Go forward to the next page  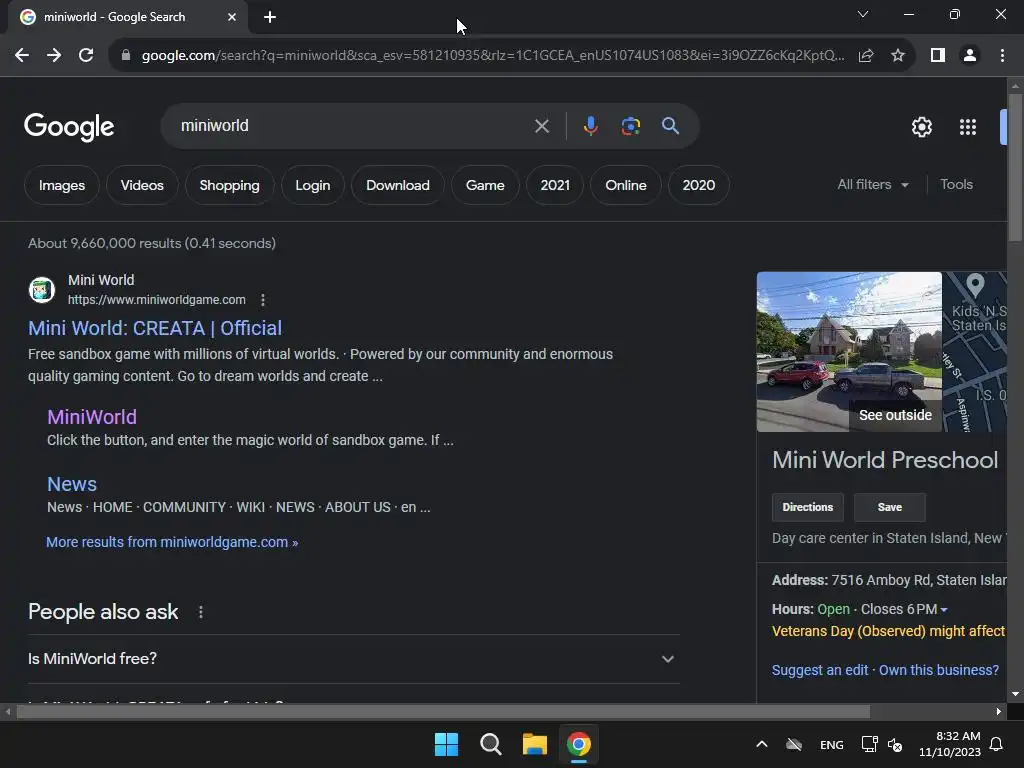(x=54, y=56)
